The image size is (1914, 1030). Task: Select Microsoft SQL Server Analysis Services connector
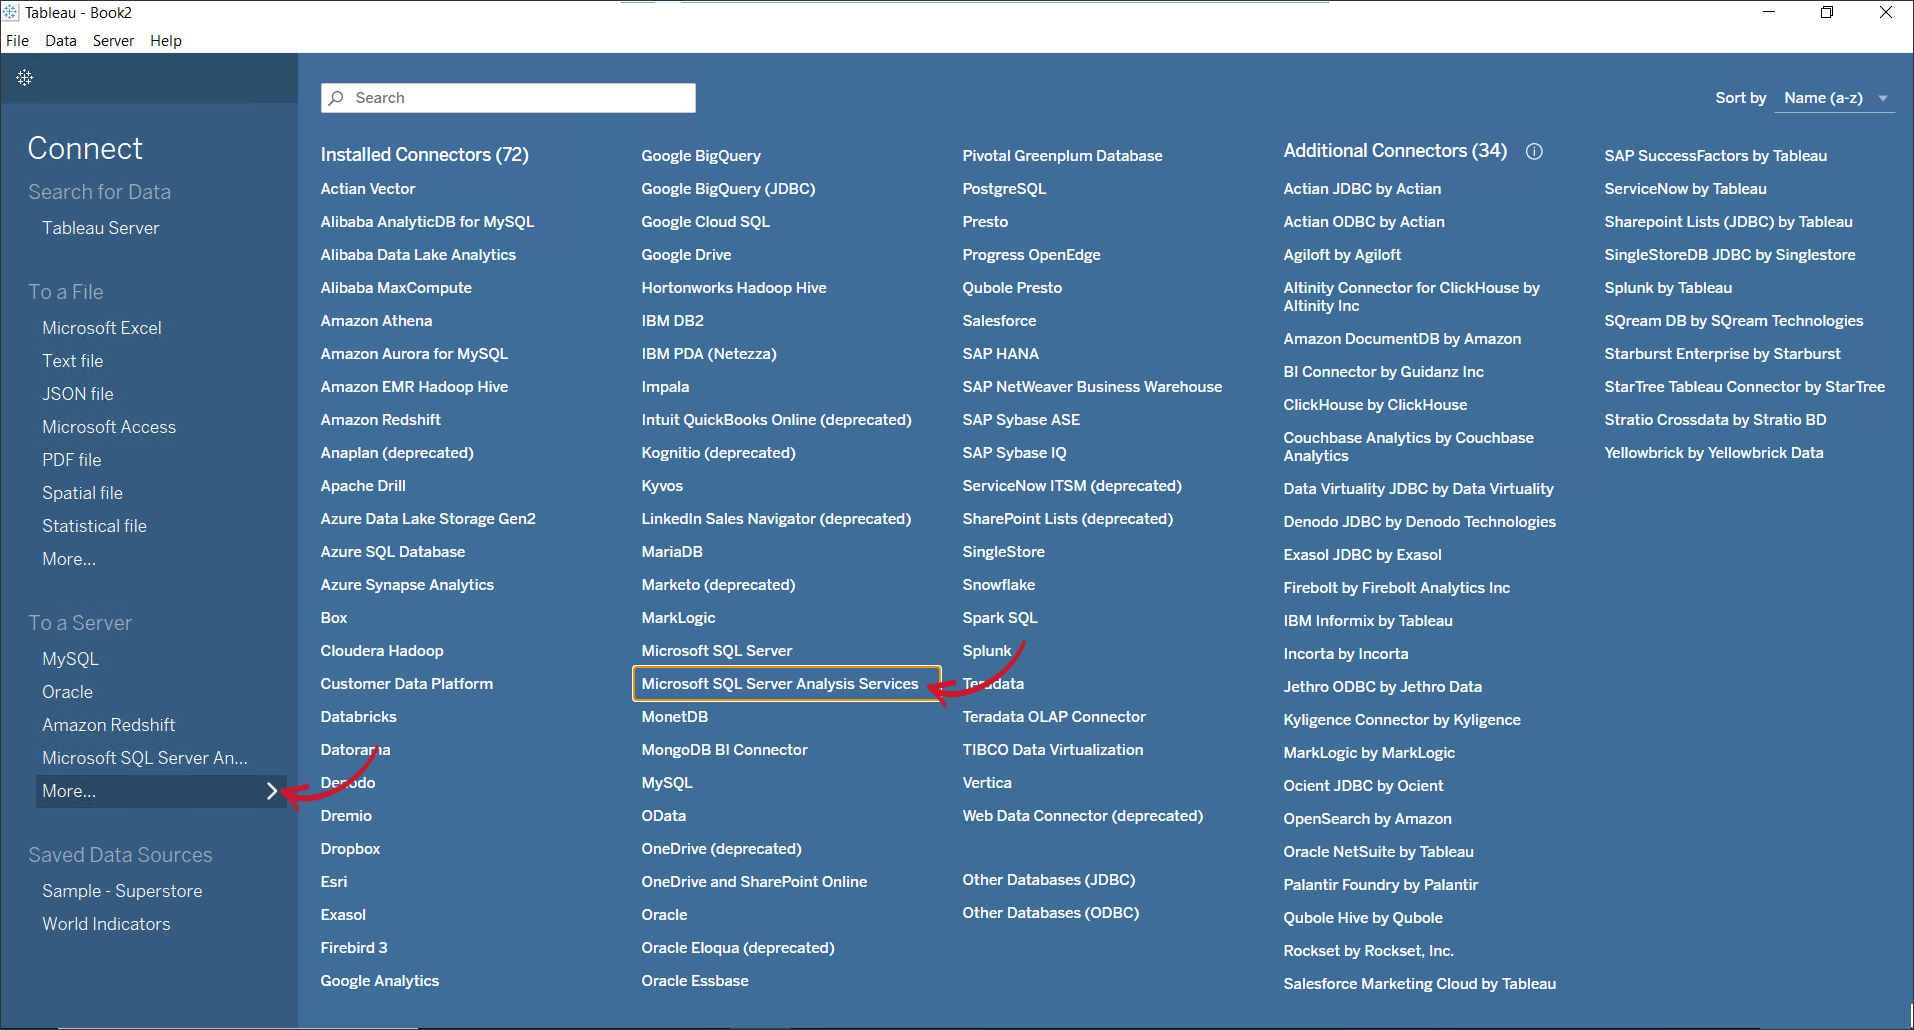(779, 684)
